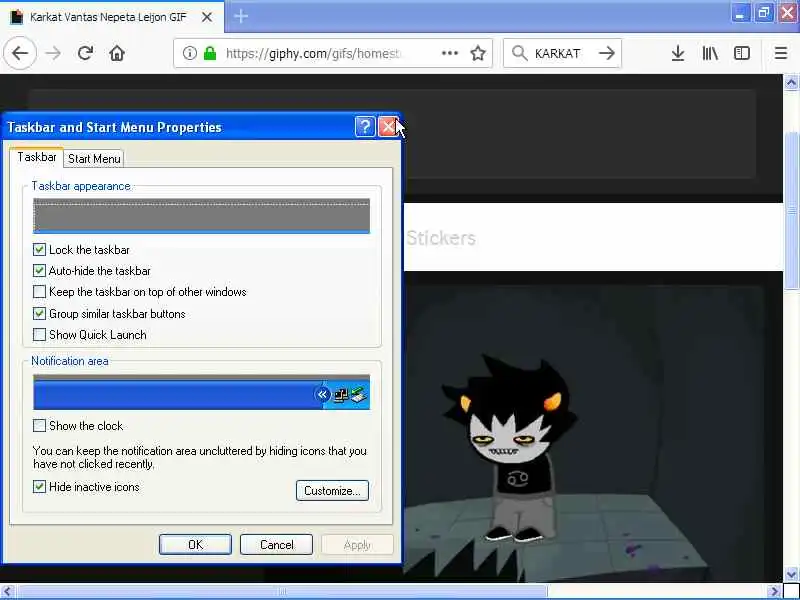Click the vertical scrollbar thumb

tap(791, 211)
